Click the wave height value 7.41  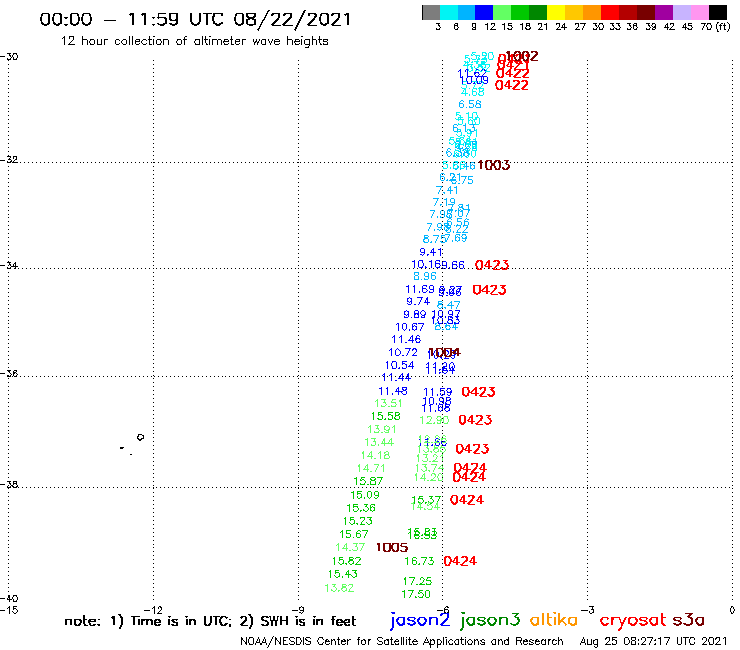pos(447,191)
